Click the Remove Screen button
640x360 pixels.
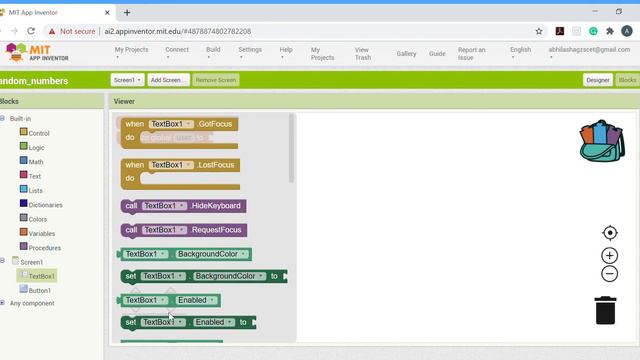(x=216, y=80)
